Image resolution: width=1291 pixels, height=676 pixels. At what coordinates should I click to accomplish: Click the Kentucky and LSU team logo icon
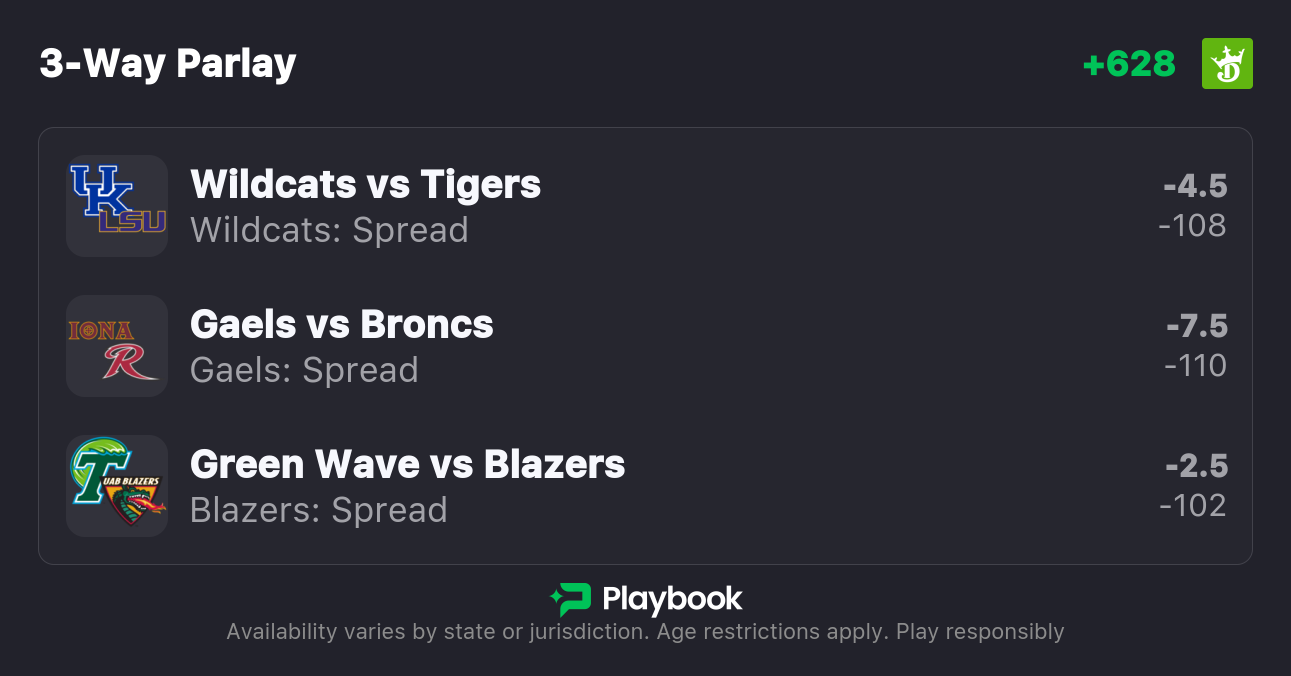[x=117, y=205]
